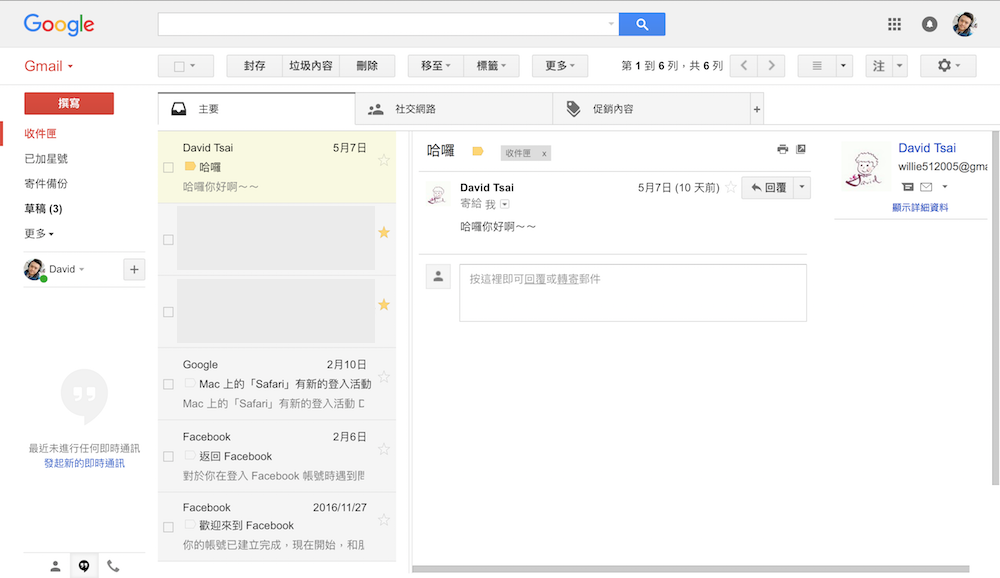Open the settings gear menu

[x=943, y=66]
